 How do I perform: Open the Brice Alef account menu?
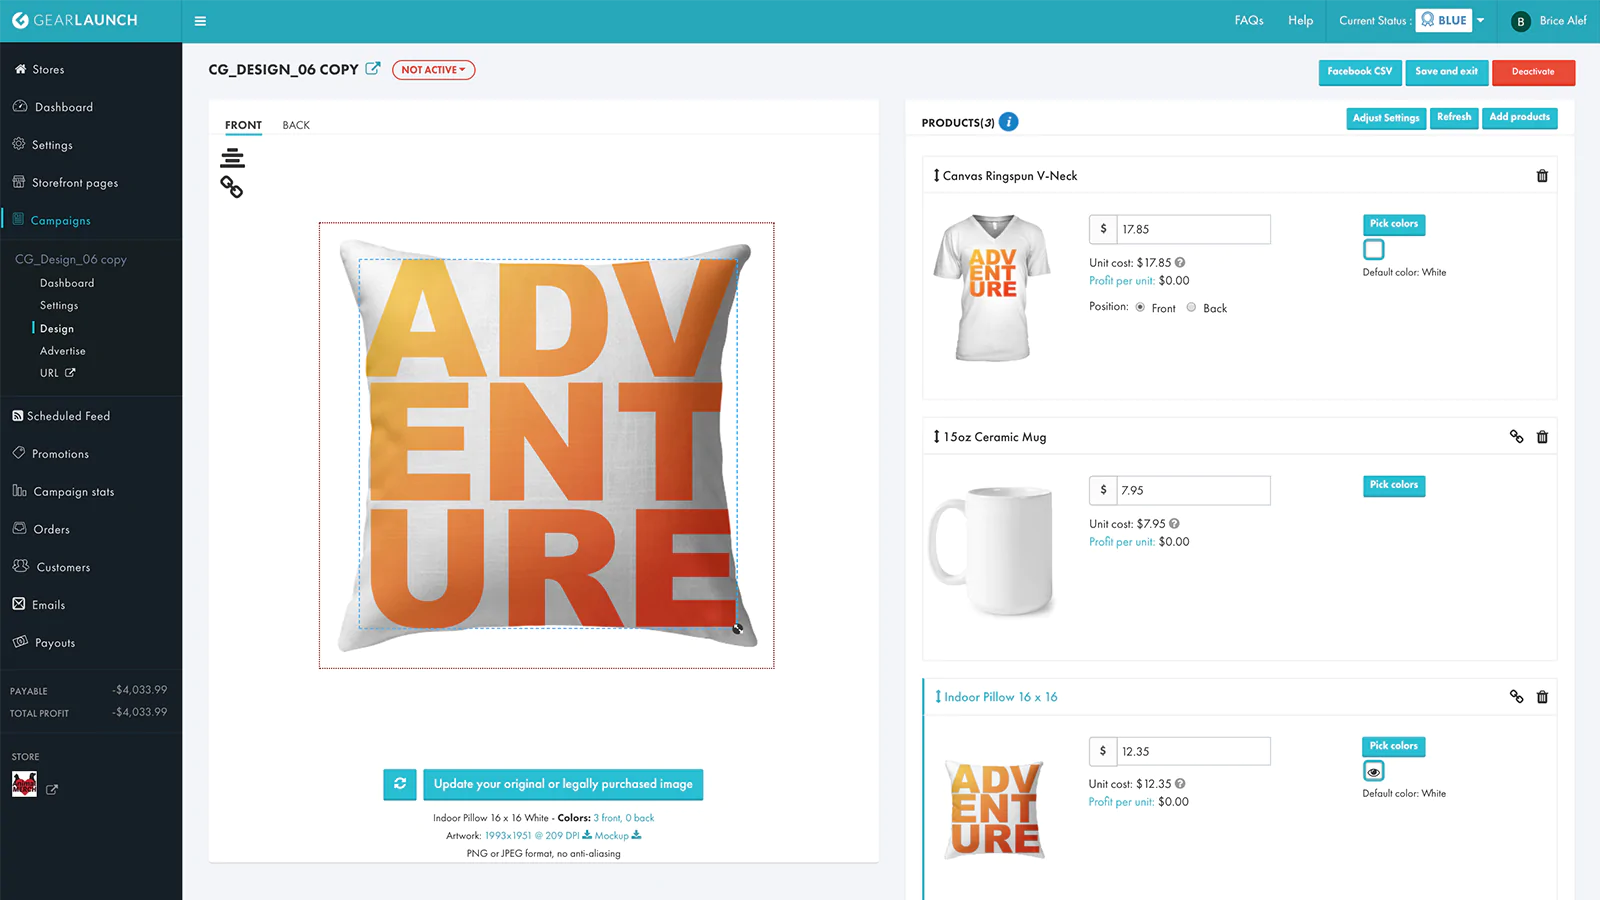(x=1549, y=21)
